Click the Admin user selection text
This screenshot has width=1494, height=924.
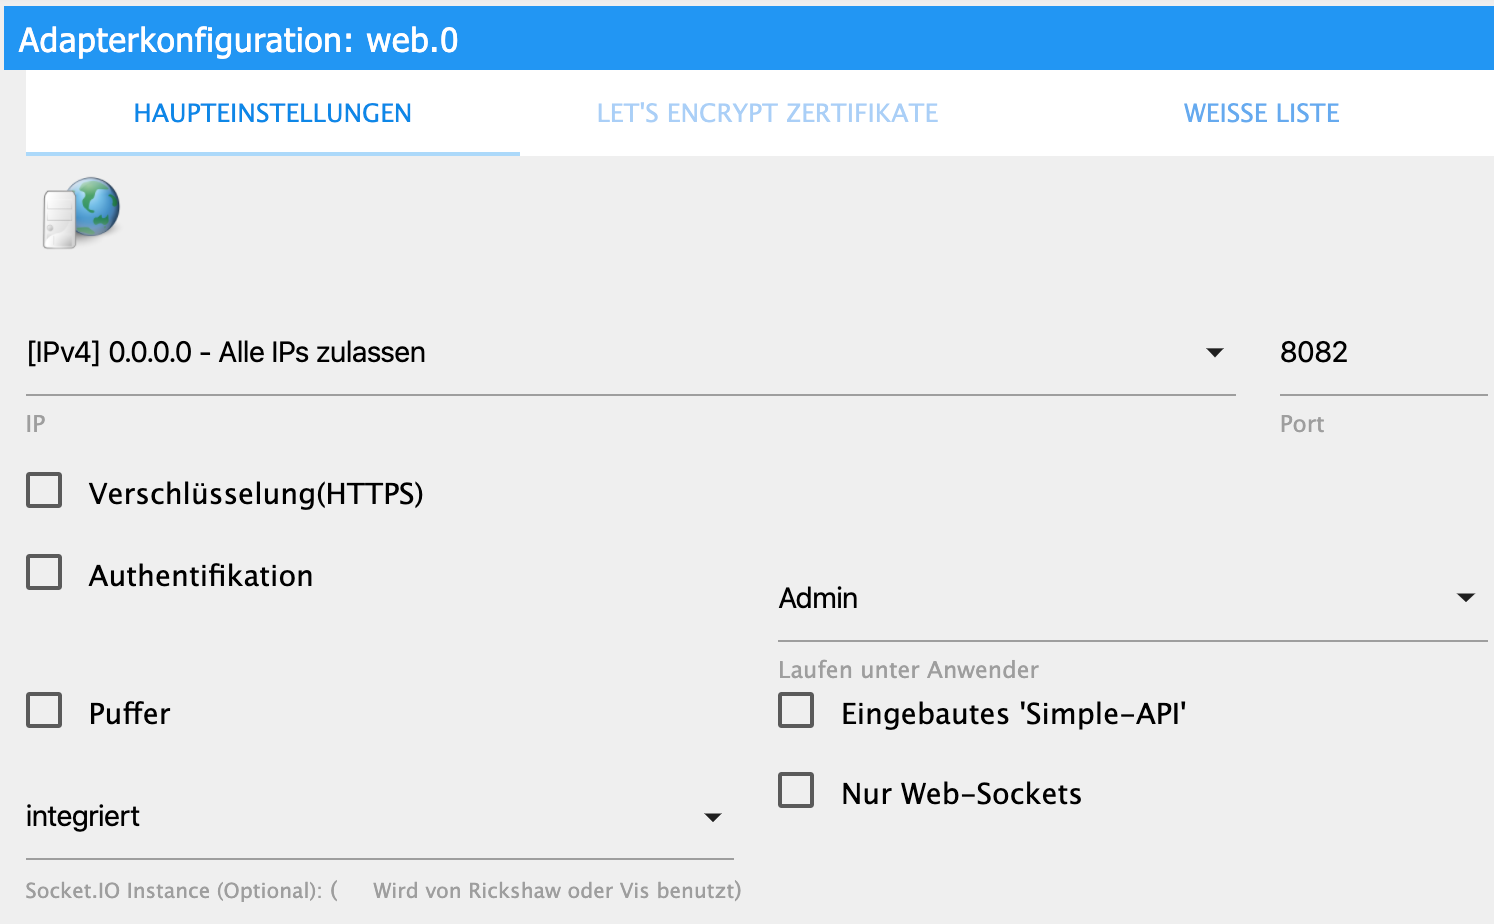(818, 598)
